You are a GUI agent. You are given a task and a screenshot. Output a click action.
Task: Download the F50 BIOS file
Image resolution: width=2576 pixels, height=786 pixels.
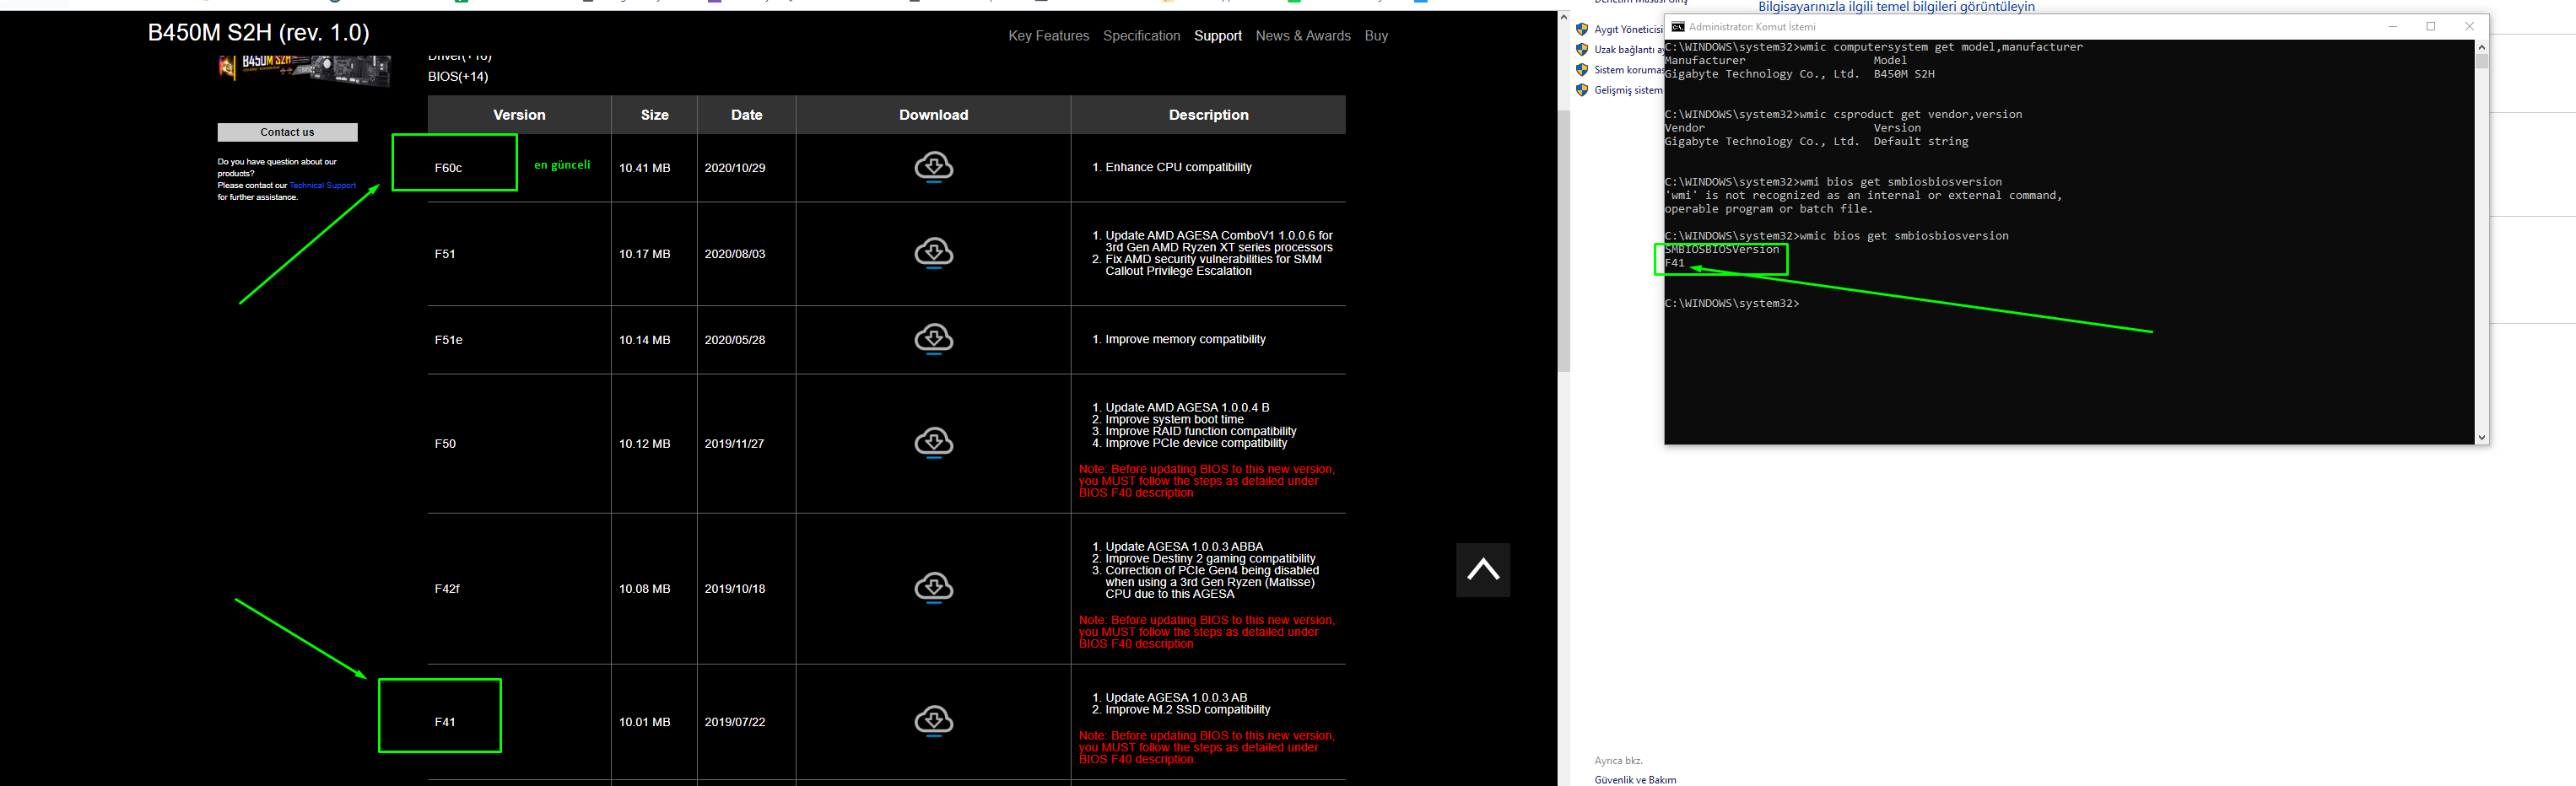pyautogui.click(x=933, y=442)
